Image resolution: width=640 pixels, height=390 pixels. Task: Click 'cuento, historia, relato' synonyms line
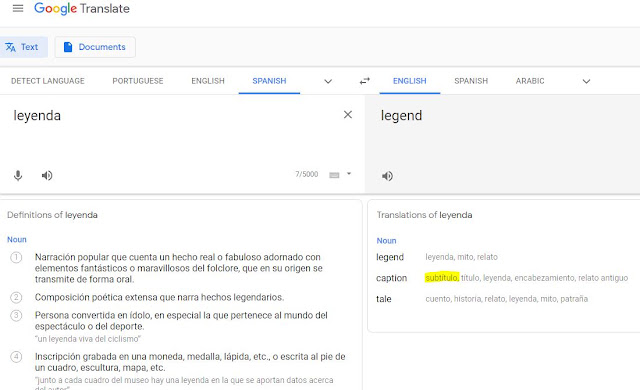[x=507, y=299]
